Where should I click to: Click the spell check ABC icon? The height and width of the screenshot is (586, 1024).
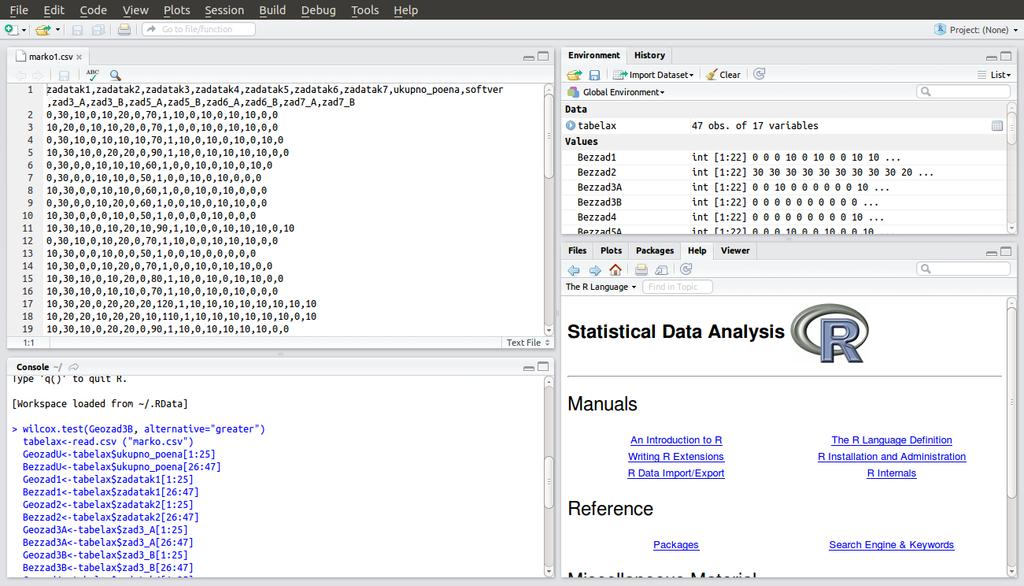pos(93,75)
